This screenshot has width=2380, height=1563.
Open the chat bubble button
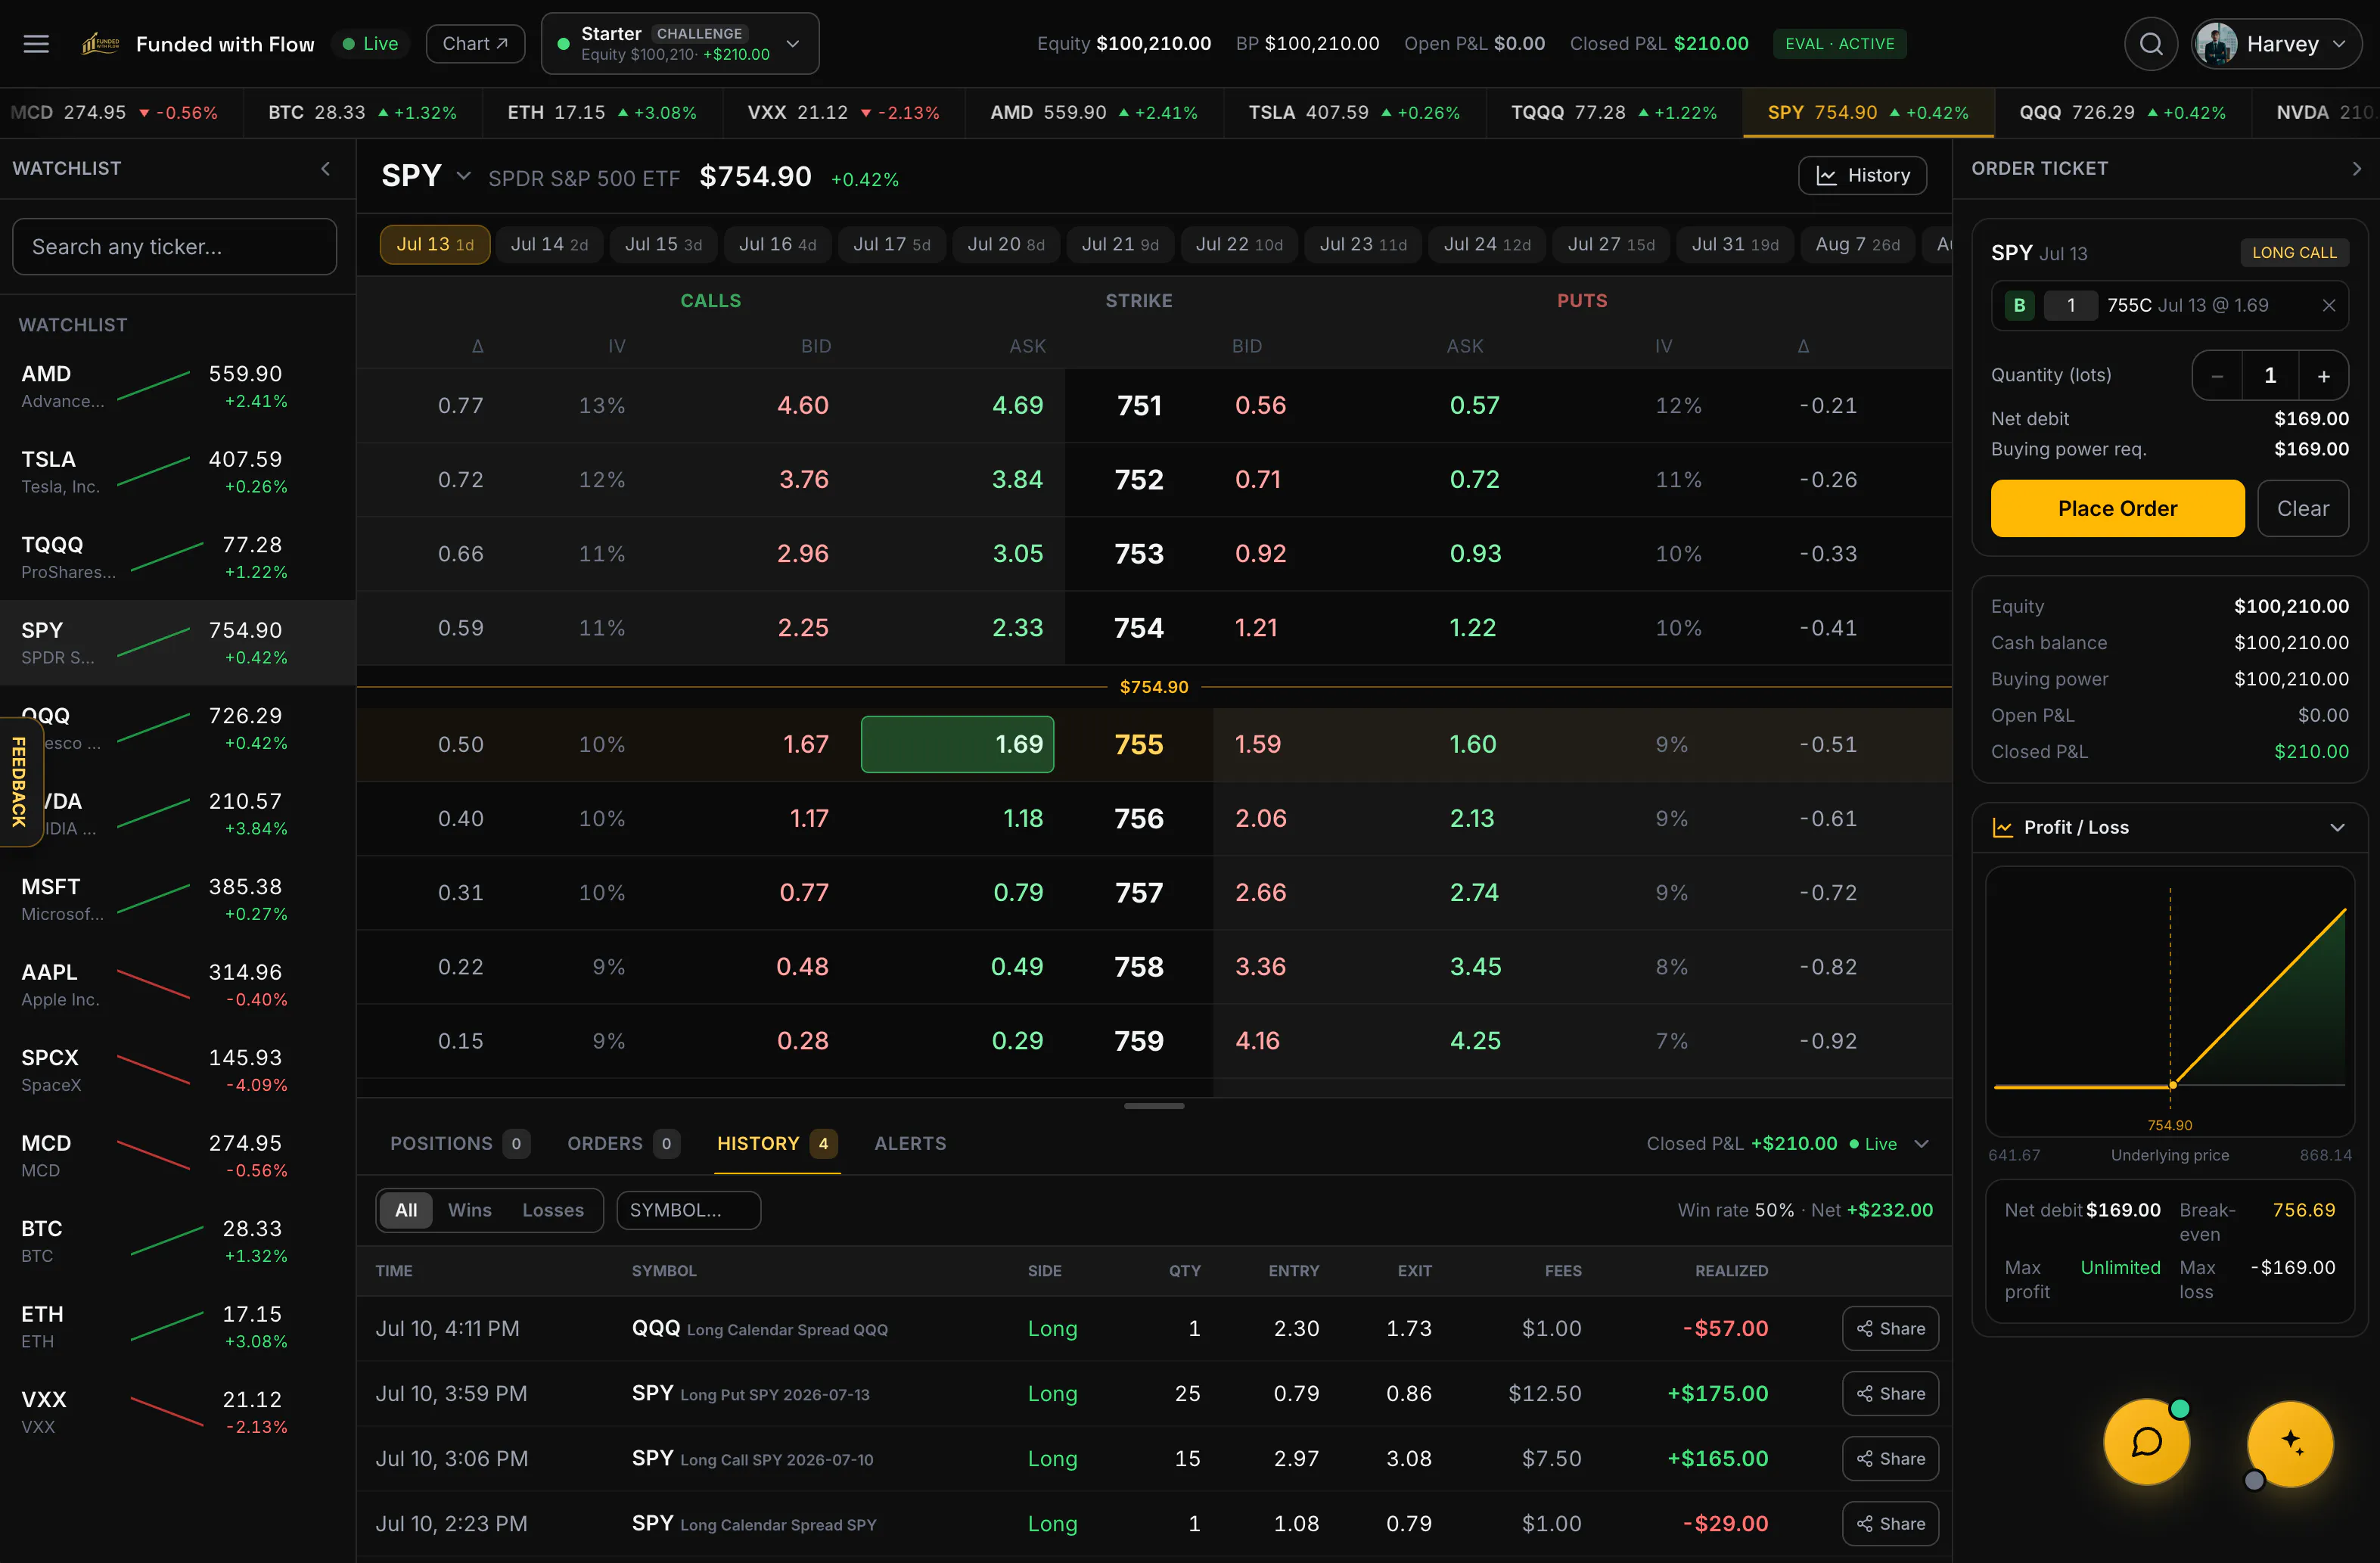(2146, 1442)
